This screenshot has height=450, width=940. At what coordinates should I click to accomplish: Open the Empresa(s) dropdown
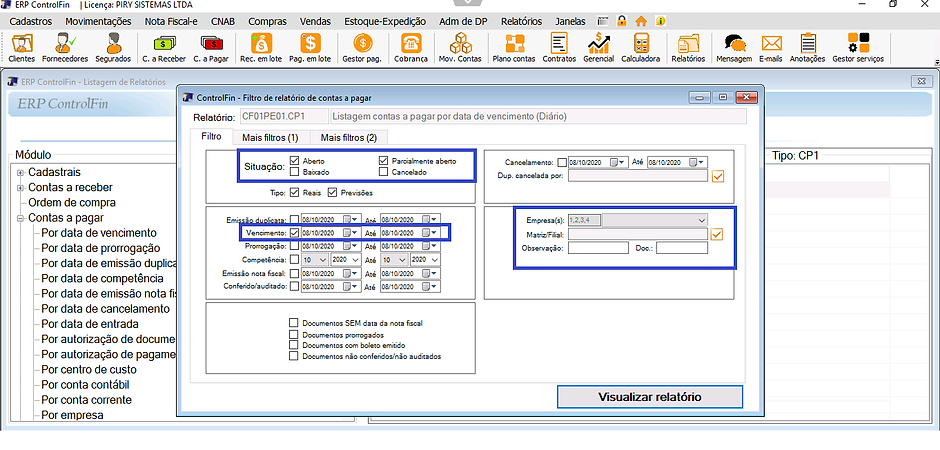click(x=702, y=220)
